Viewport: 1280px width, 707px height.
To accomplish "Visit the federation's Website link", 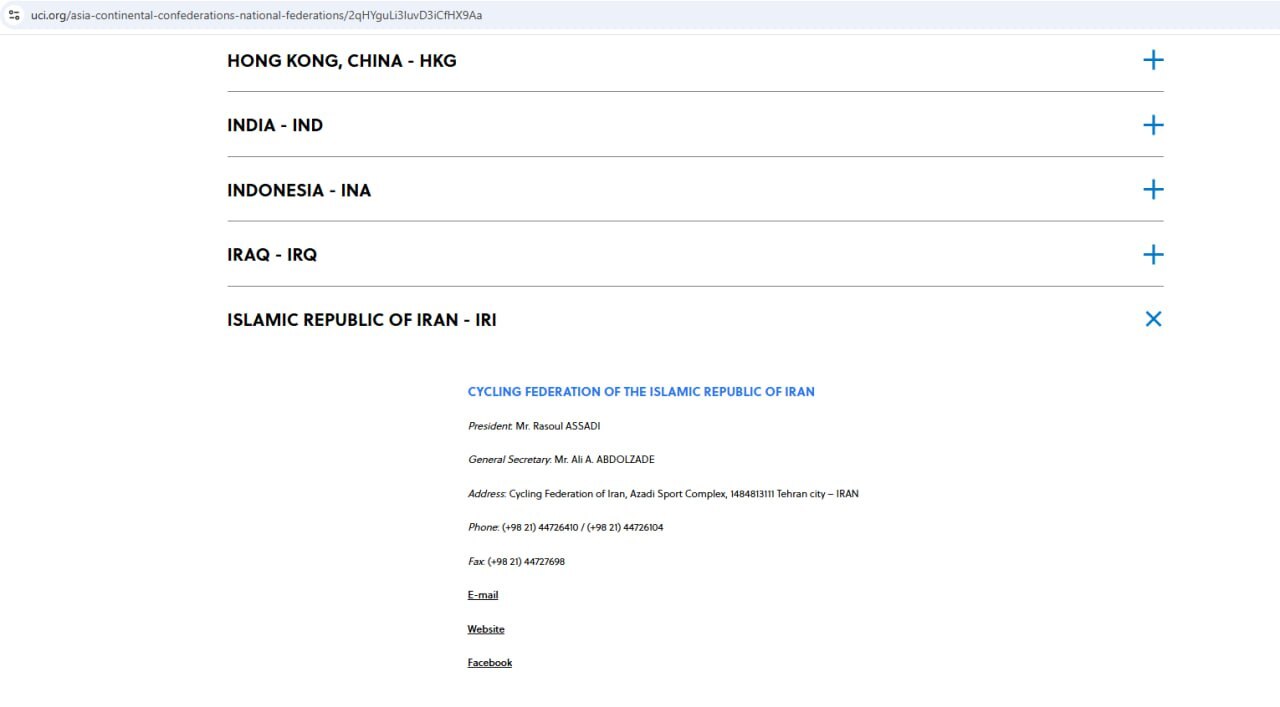I will (x=486, y=629).
